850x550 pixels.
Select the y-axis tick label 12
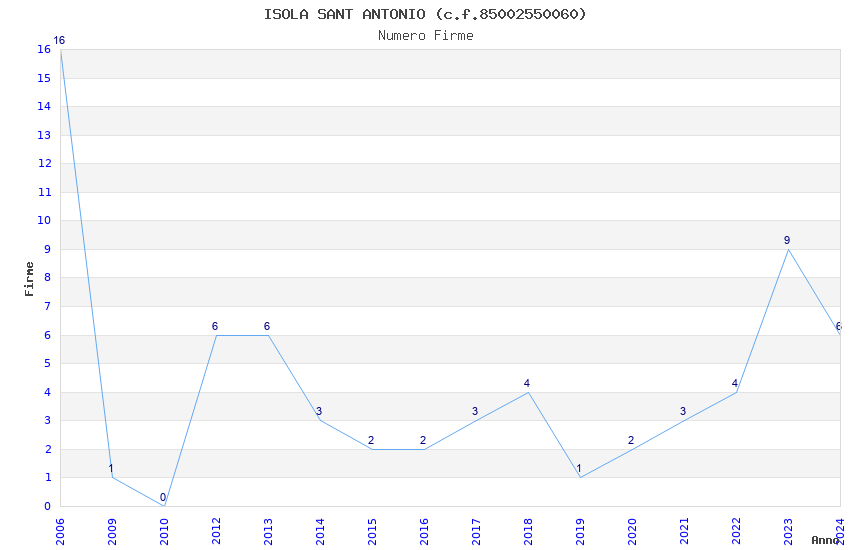(44, 163)
